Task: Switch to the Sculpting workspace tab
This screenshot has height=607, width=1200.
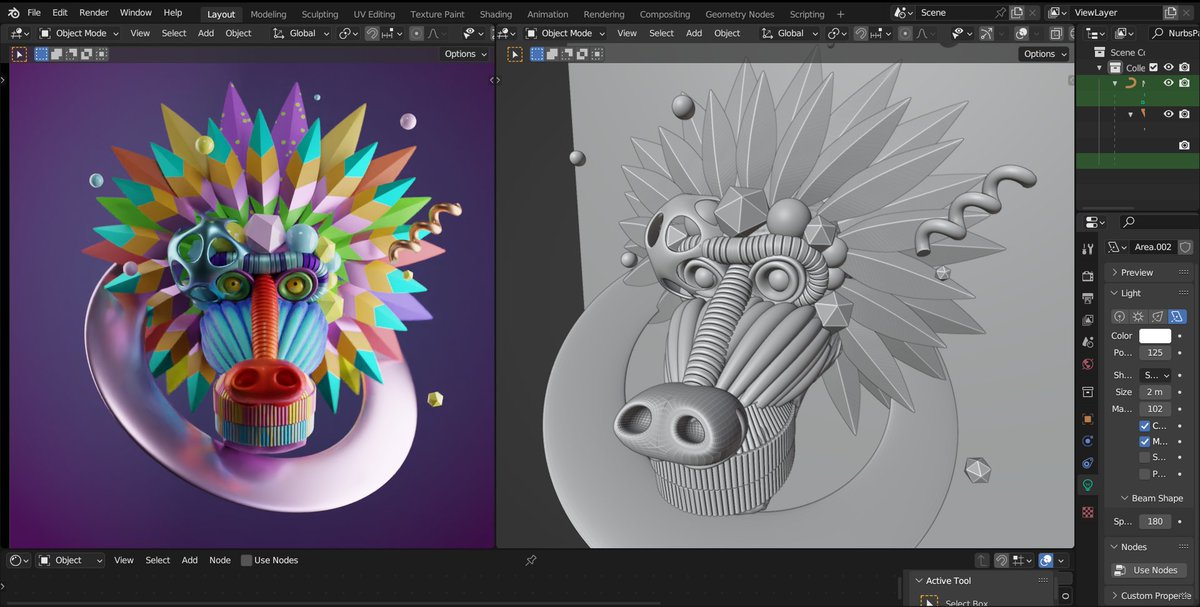Action: coord(320,14)
